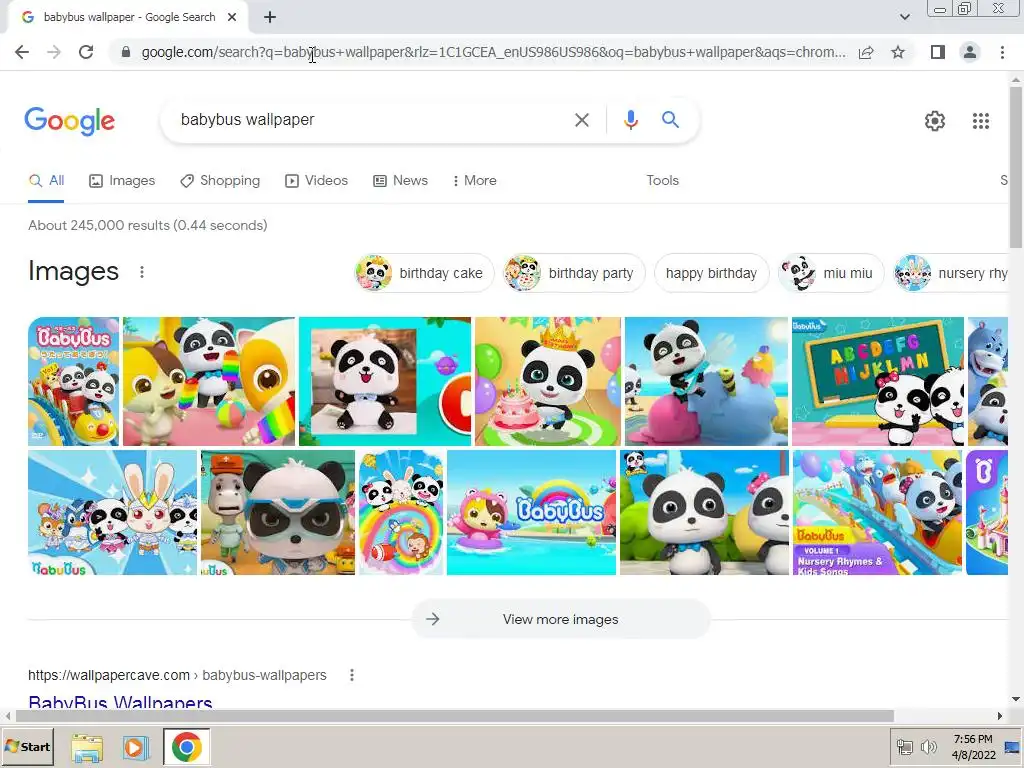Open the rabbit and panda heroes image
Screen dimensions: 1024x768
pyautogui.click(x=112, y=513)
